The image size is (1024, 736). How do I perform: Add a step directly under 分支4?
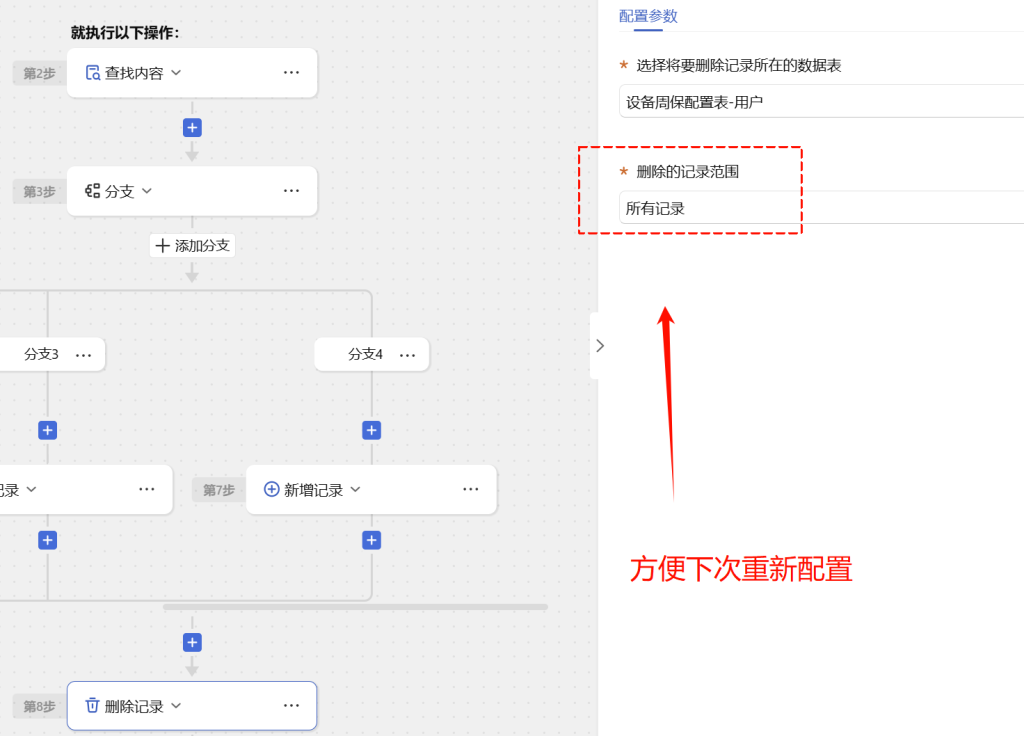(x=372, y=430)
